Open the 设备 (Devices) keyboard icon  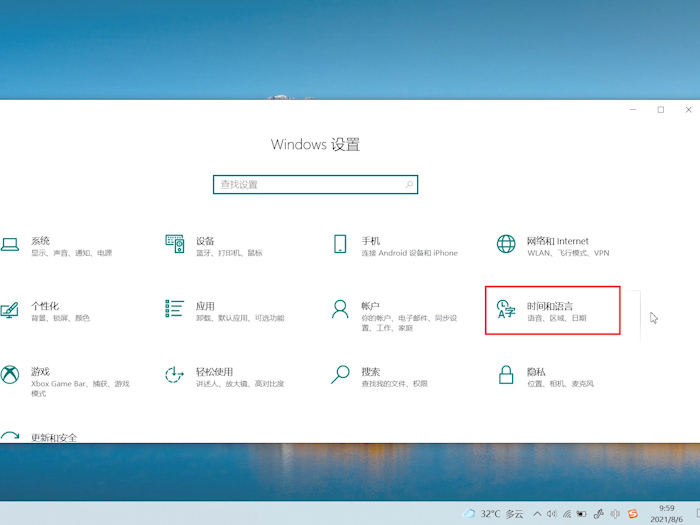click(x=175, y=244)
